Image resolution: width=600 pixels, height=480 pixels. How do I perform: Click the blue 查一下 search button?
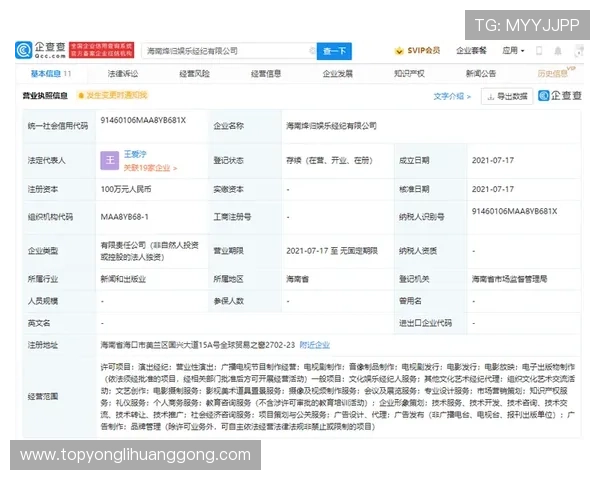[334, 51]
